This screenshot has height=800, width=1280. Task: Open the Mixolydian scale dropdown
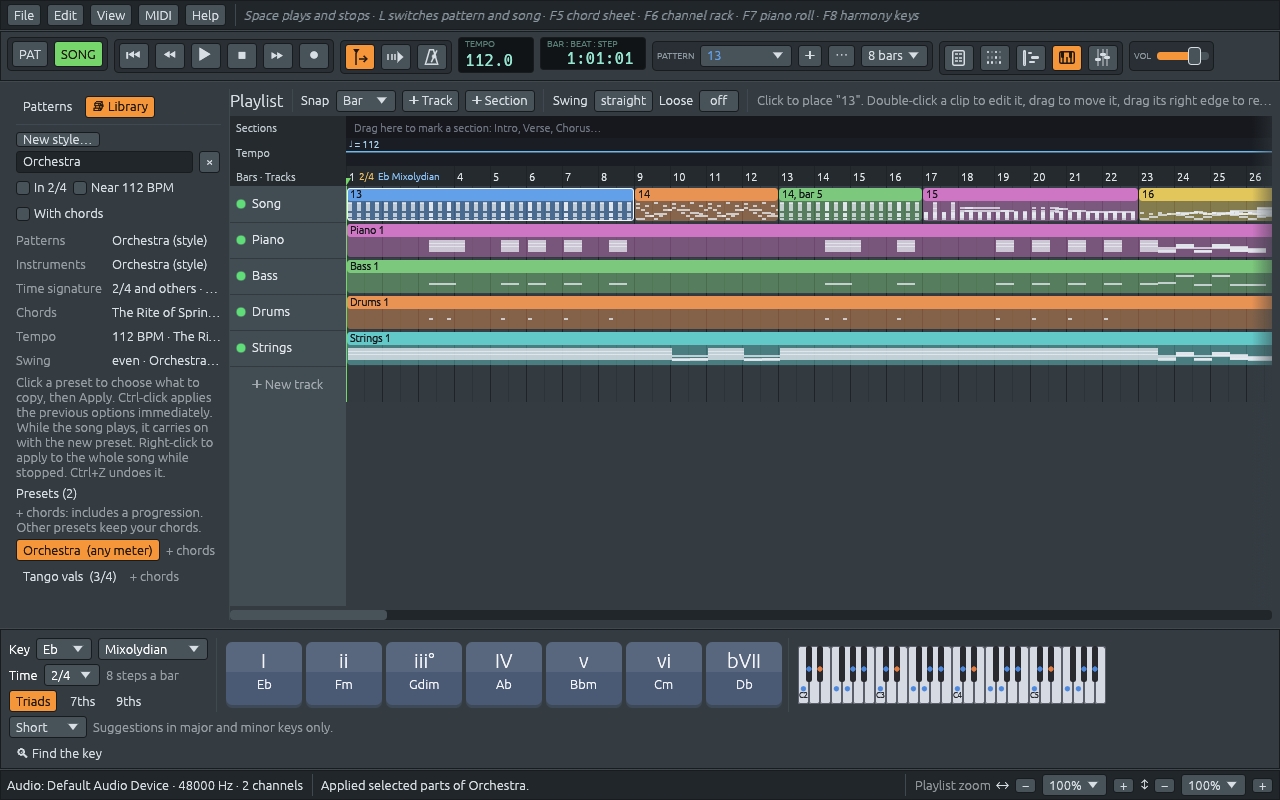pyautogui.click(x=153, y=650)
